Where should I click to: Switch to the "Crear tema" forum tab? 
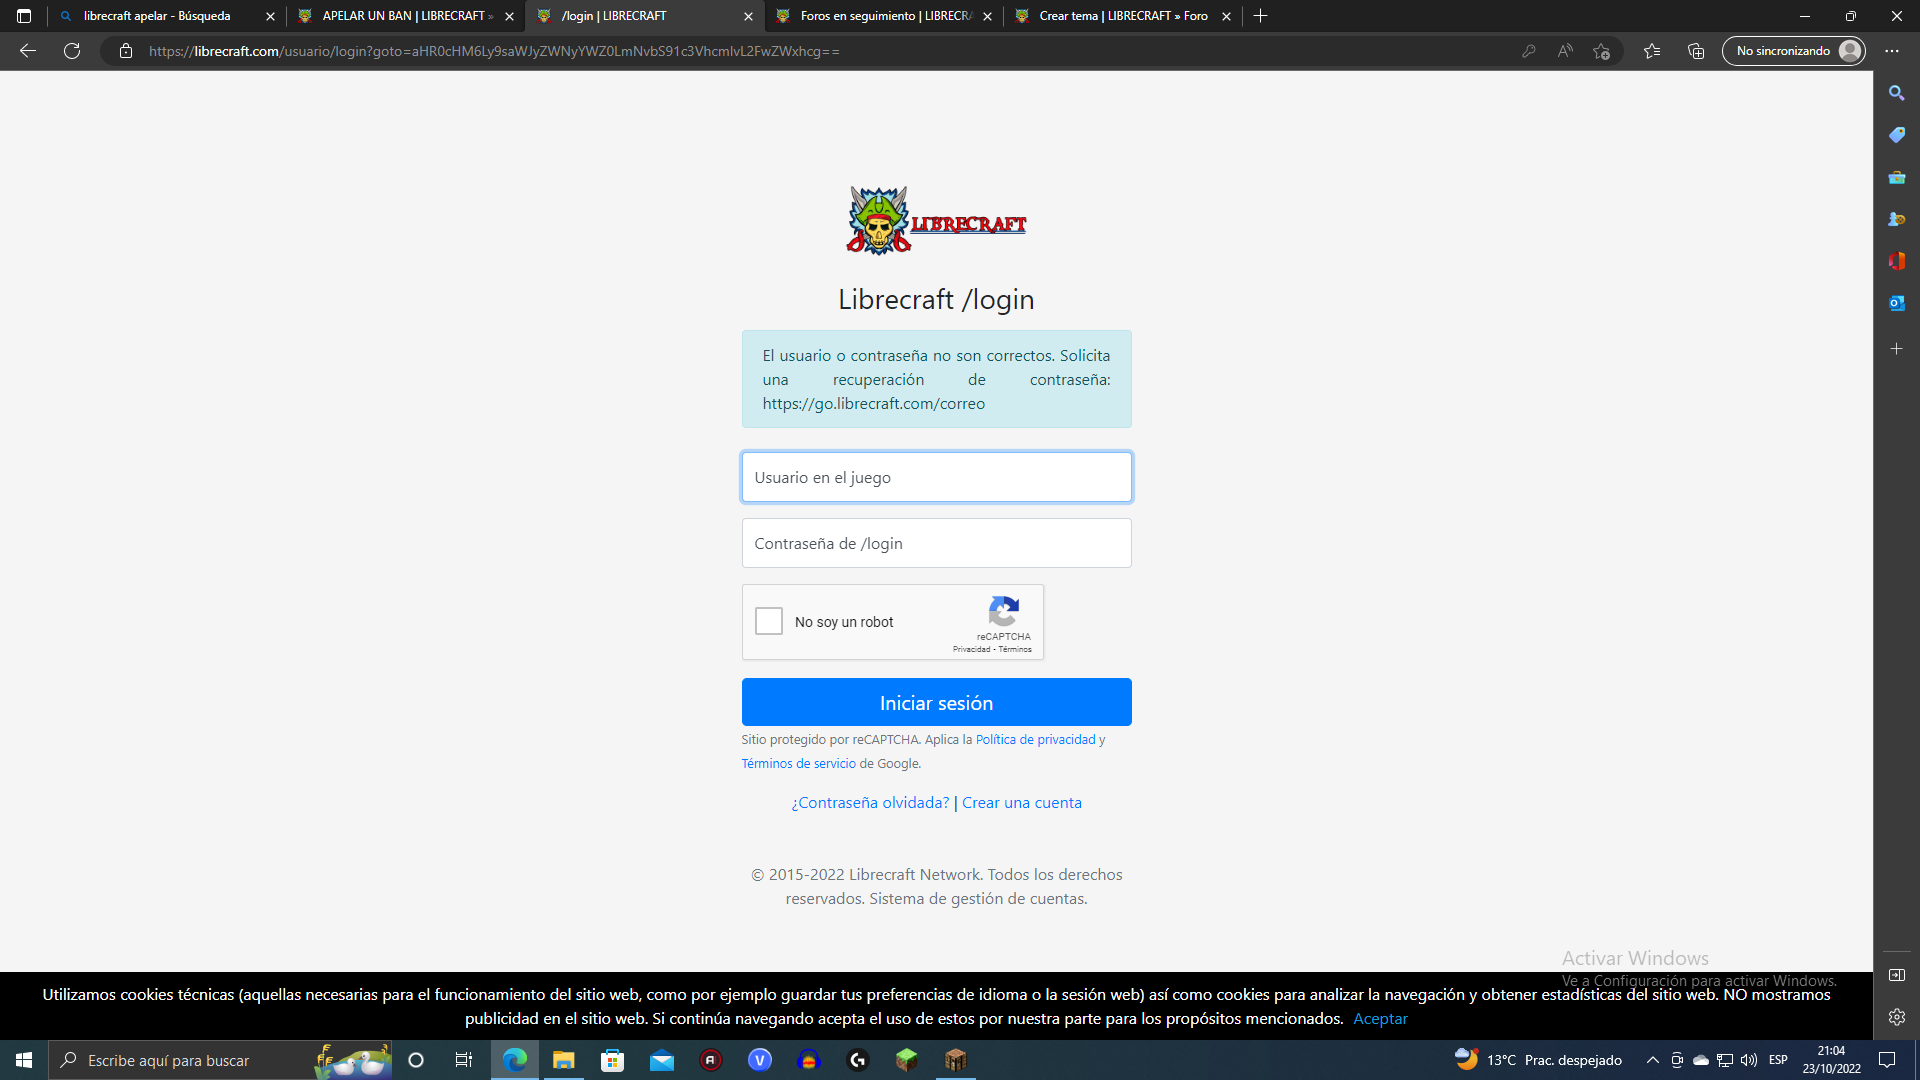[x=1122, y=16]
